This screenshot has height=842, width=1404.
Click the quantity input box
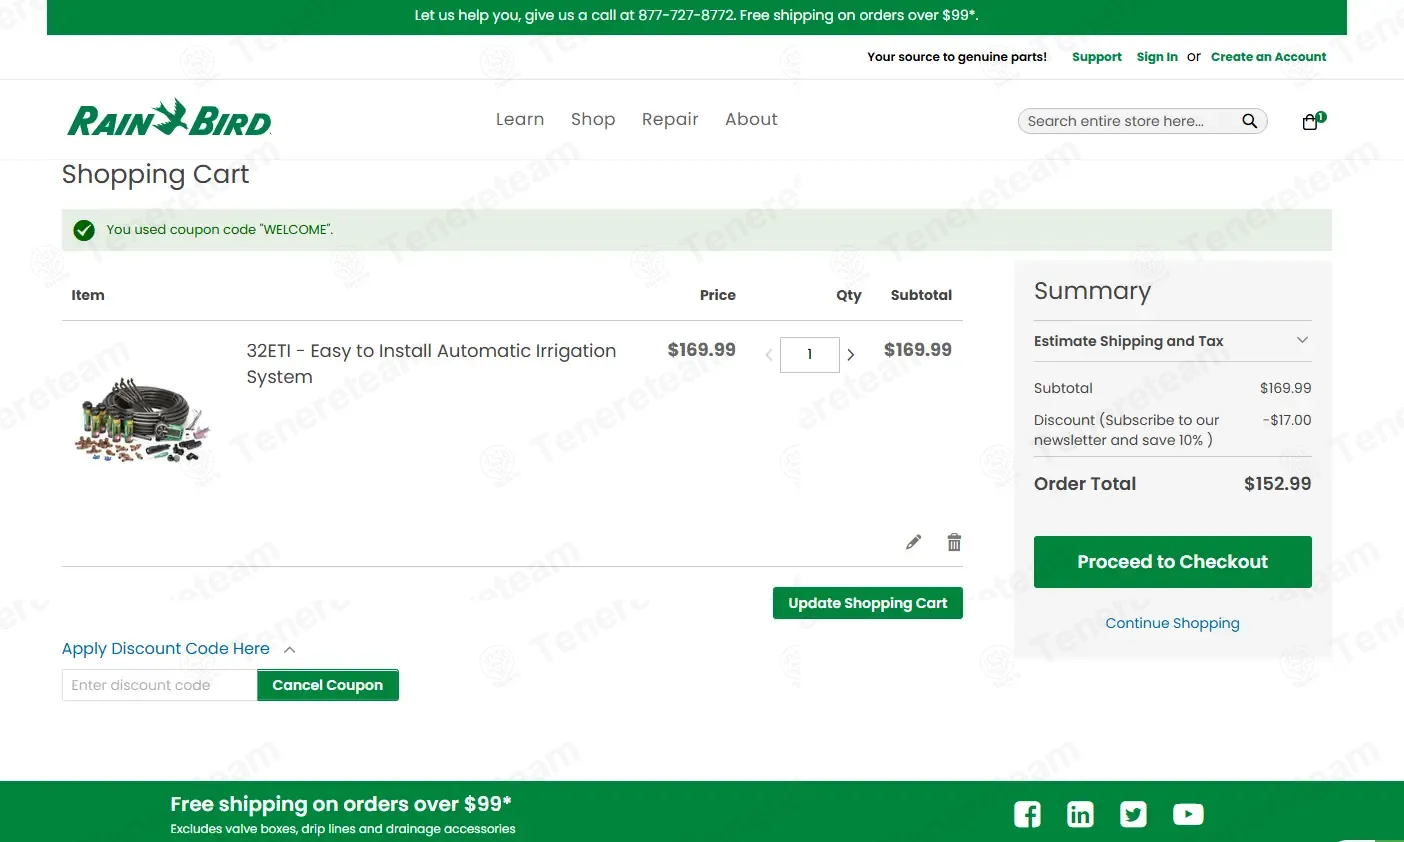(810, 355)
